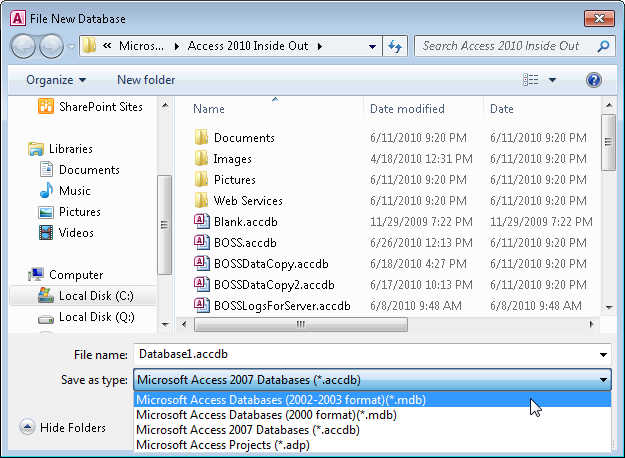Click date modified 6/26/2010 12:13 PM cell

click(421, 243)
